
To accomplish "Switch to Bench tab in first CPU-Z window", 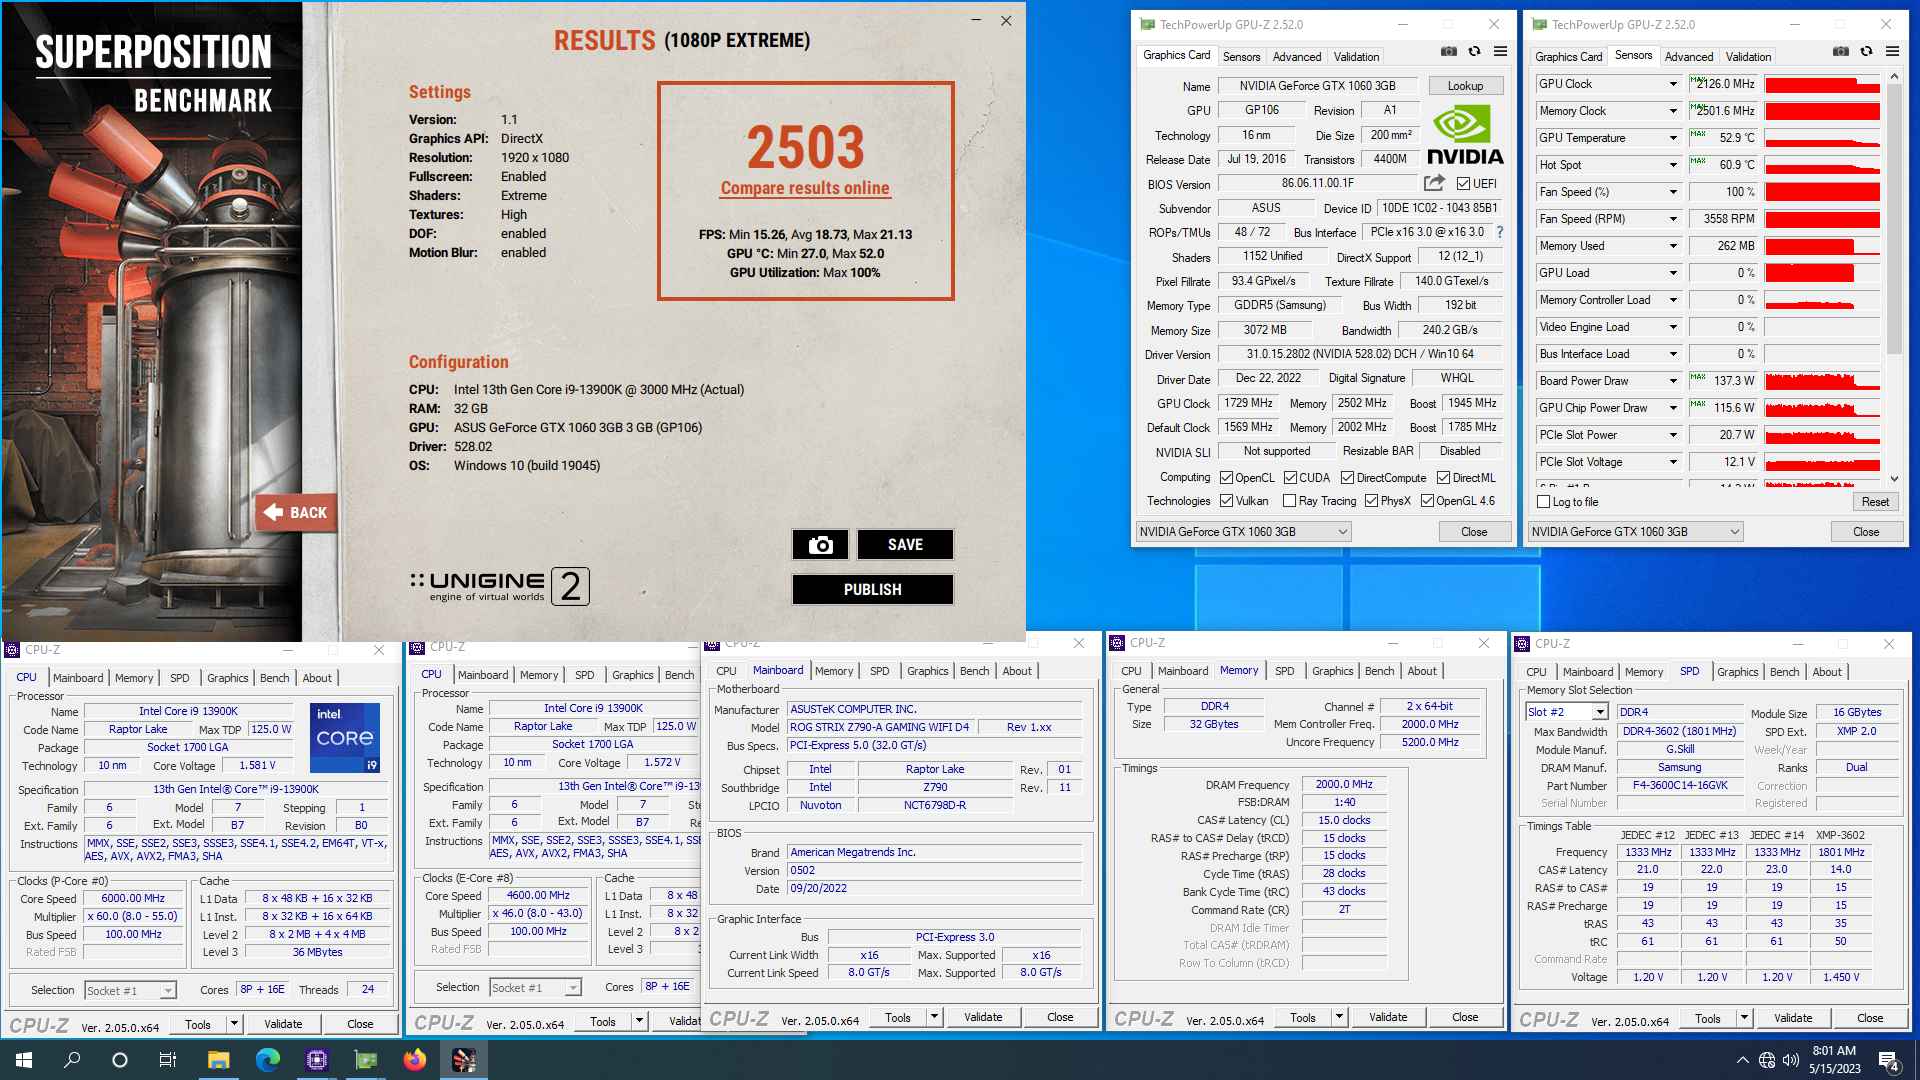I will [x=274, y=678].
